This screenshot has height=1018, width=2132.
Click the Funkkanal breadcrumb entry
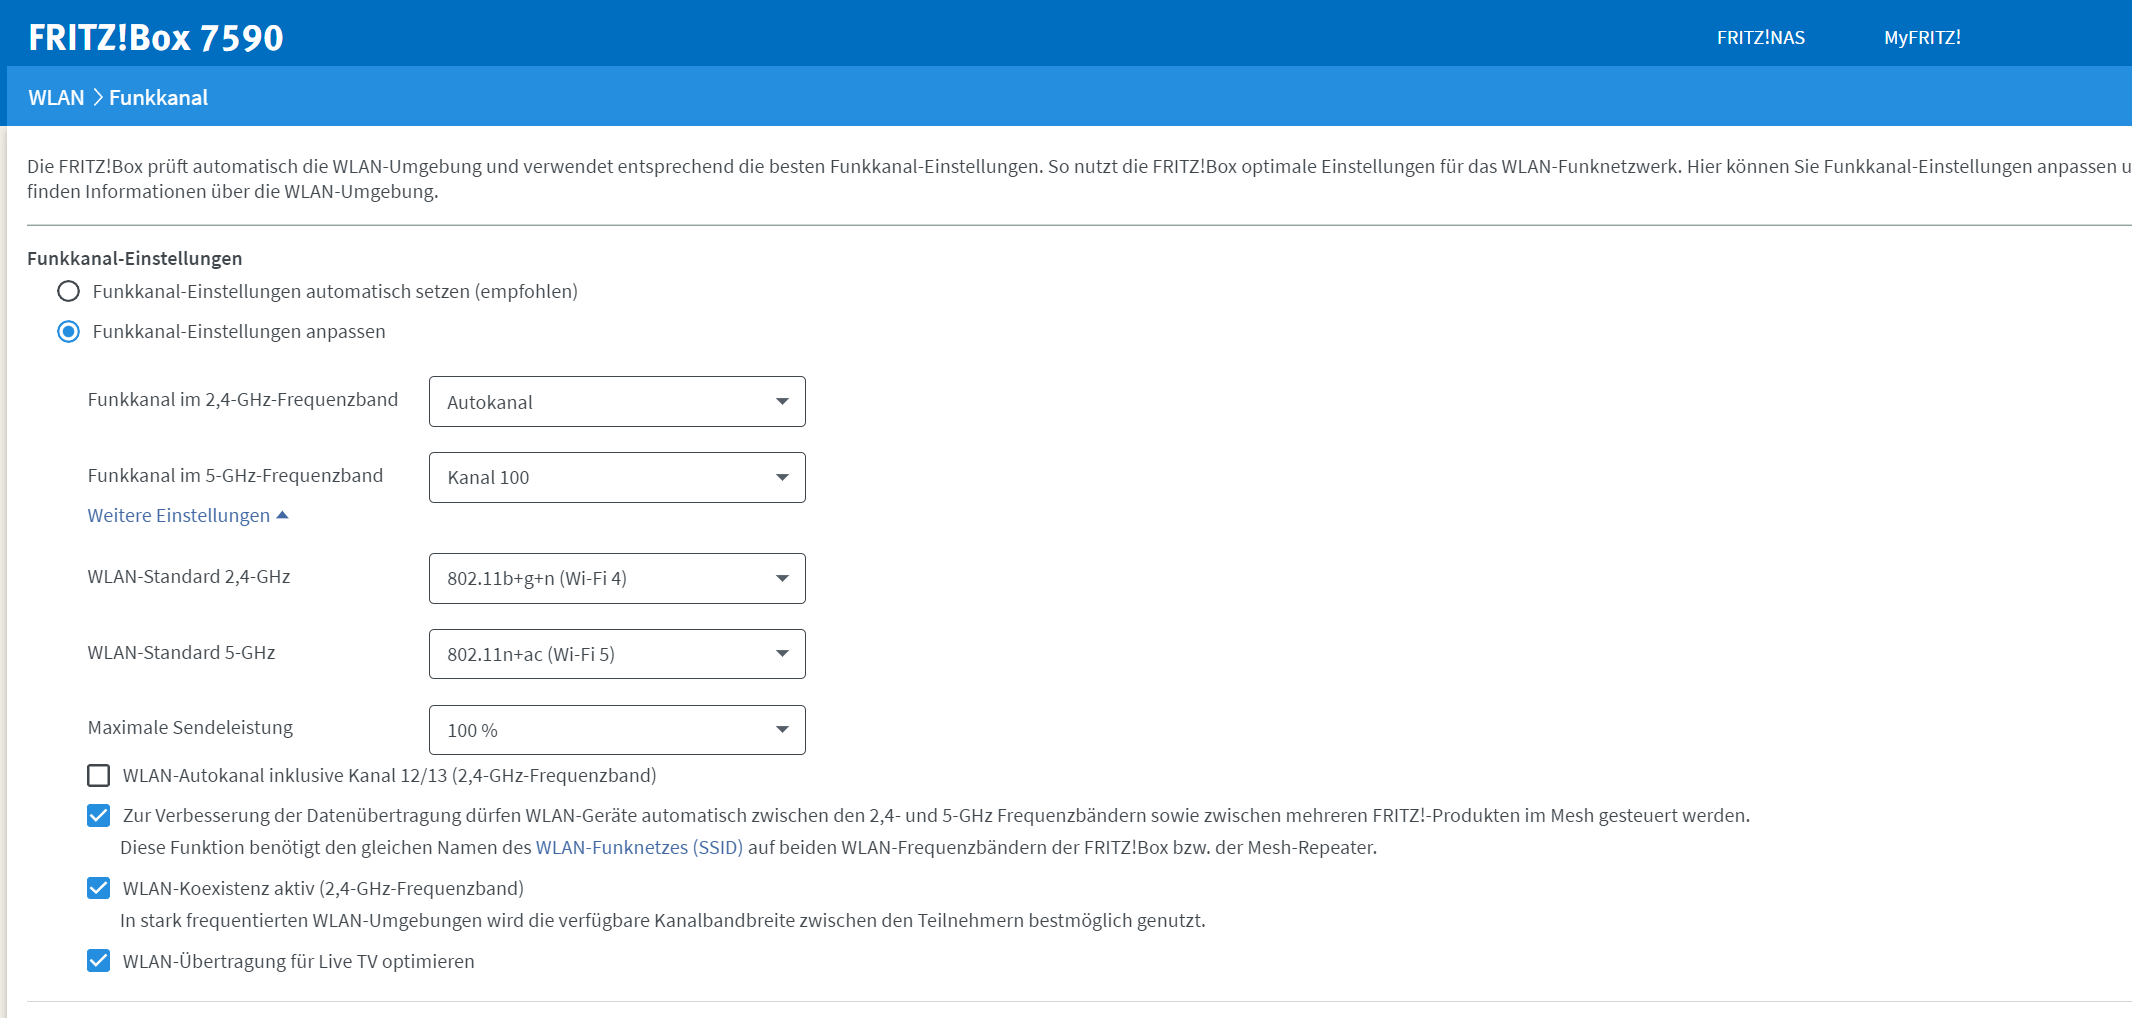click(x=158, y=98)
